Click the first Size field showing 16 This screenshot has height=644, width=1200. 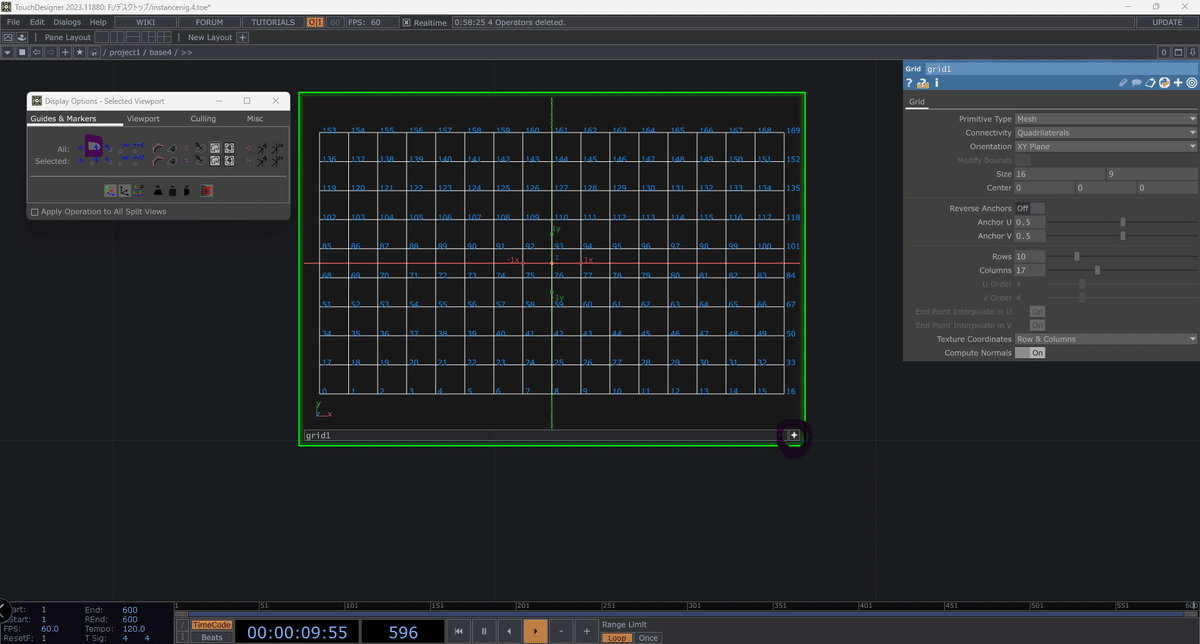[1060, 174]
